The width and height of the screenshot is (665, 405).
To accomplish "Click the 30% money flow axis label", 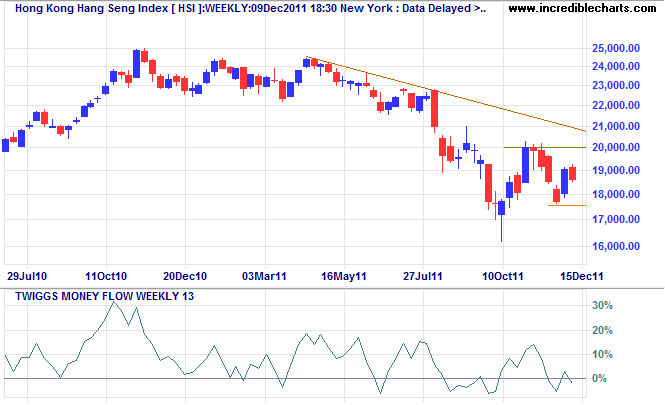I will coord(602,305).
